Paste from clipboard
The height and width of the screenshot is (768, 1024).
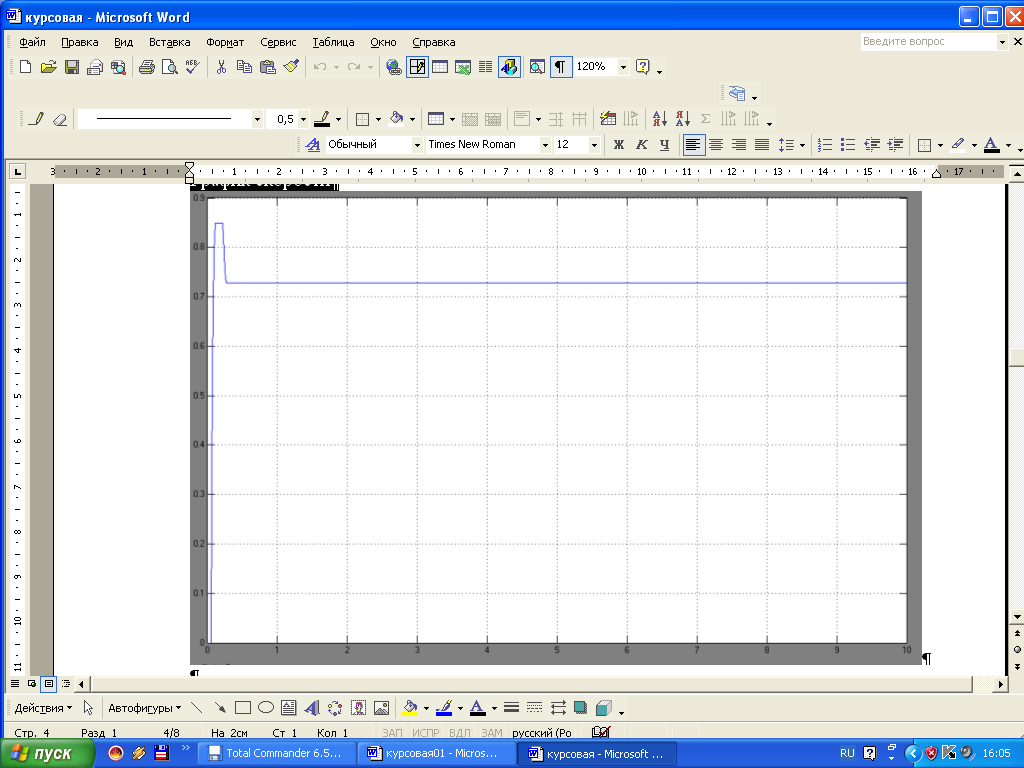pos(268,67)
